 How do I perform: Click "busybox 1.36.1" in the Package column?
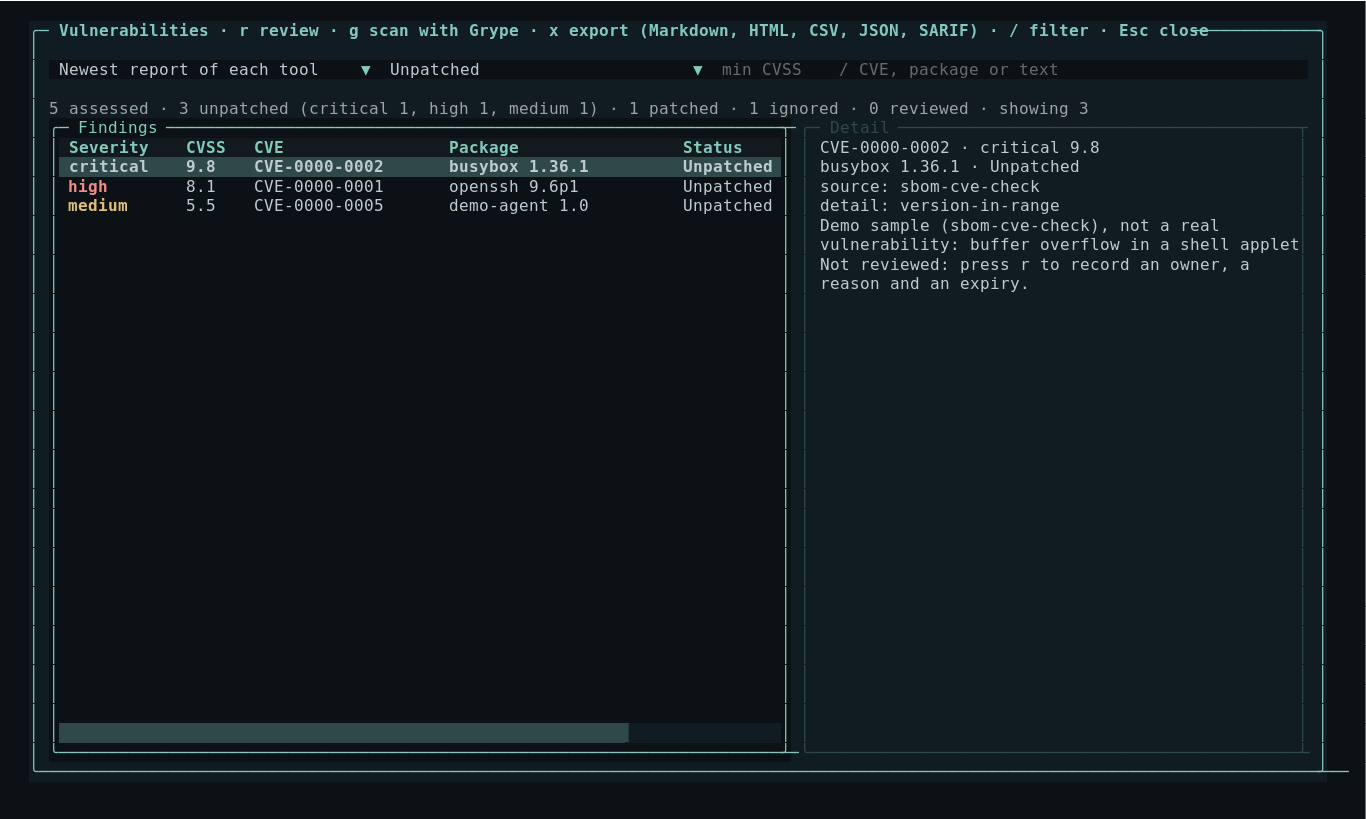pyautogui.click(x=519, y=167)
